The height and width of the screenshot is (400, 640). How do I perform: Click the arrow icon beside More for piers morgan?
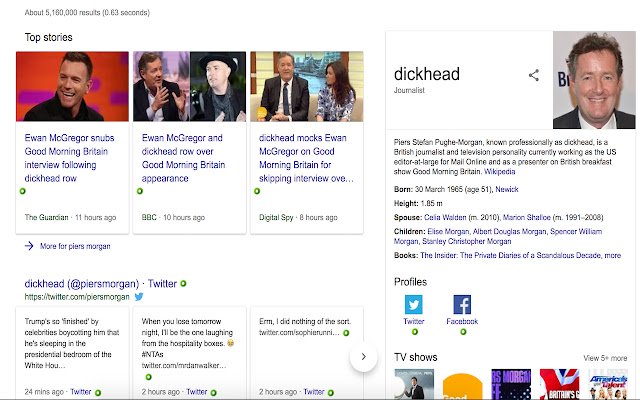(29, 246)
